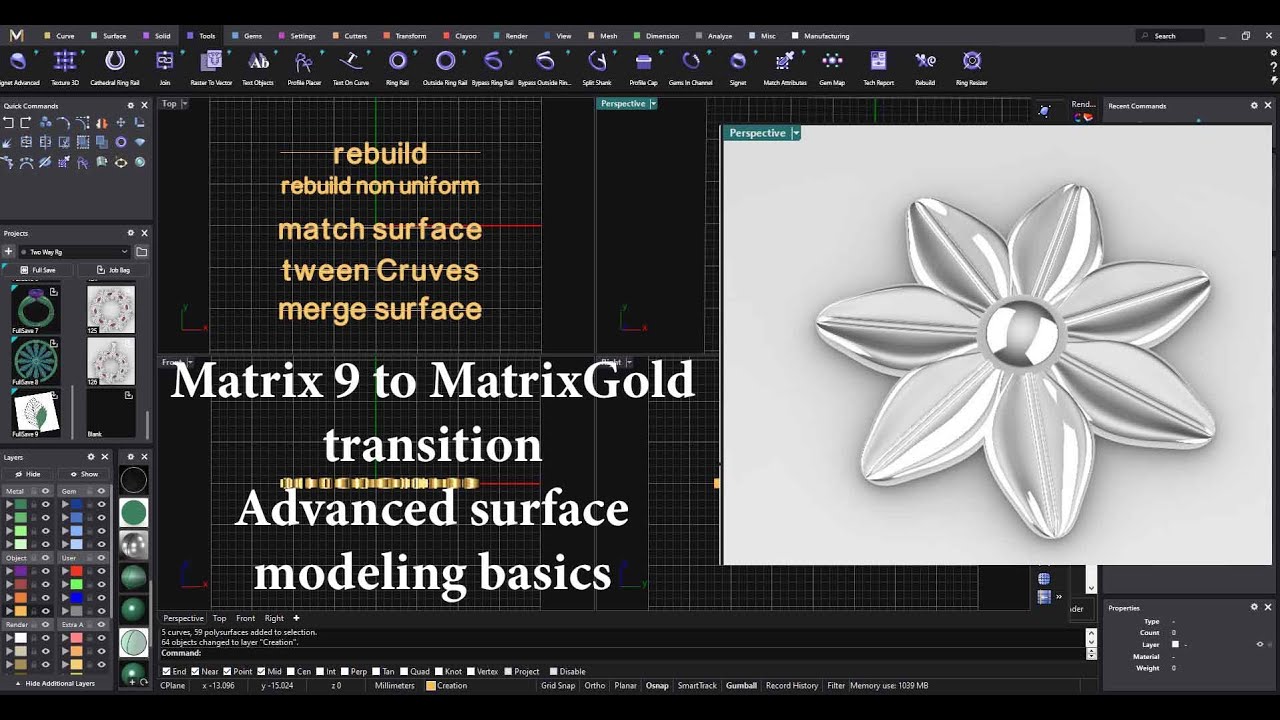Open the Gems menu tab
The image size is (1280, 720).
pos(247,36)
